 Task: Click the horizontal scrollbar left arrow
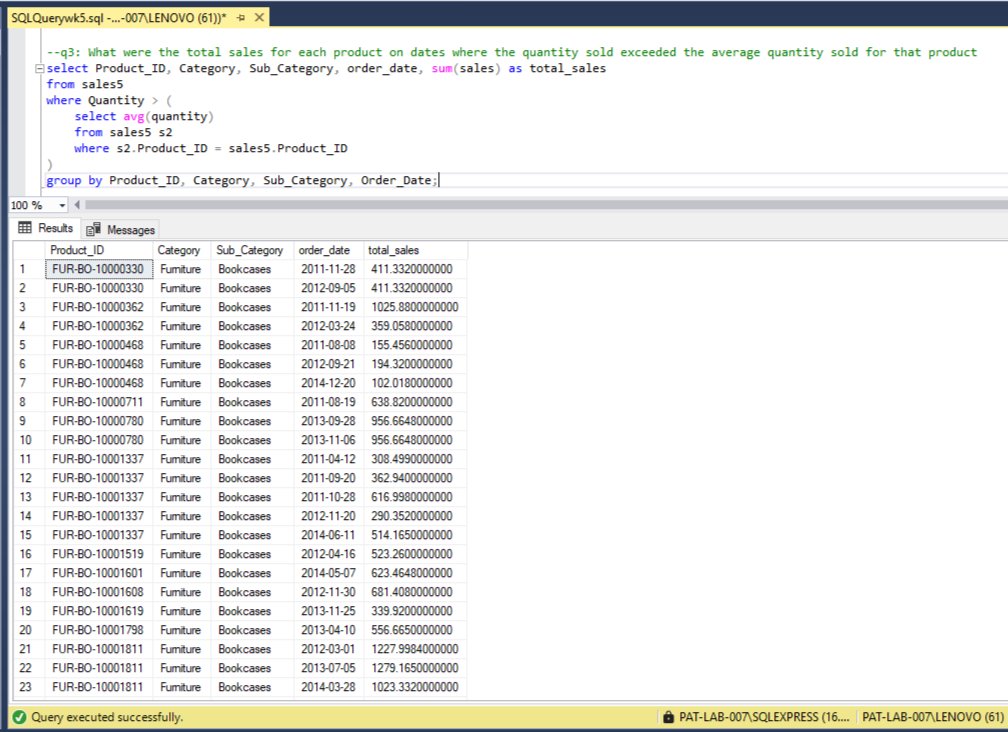(x=77, y=205)
